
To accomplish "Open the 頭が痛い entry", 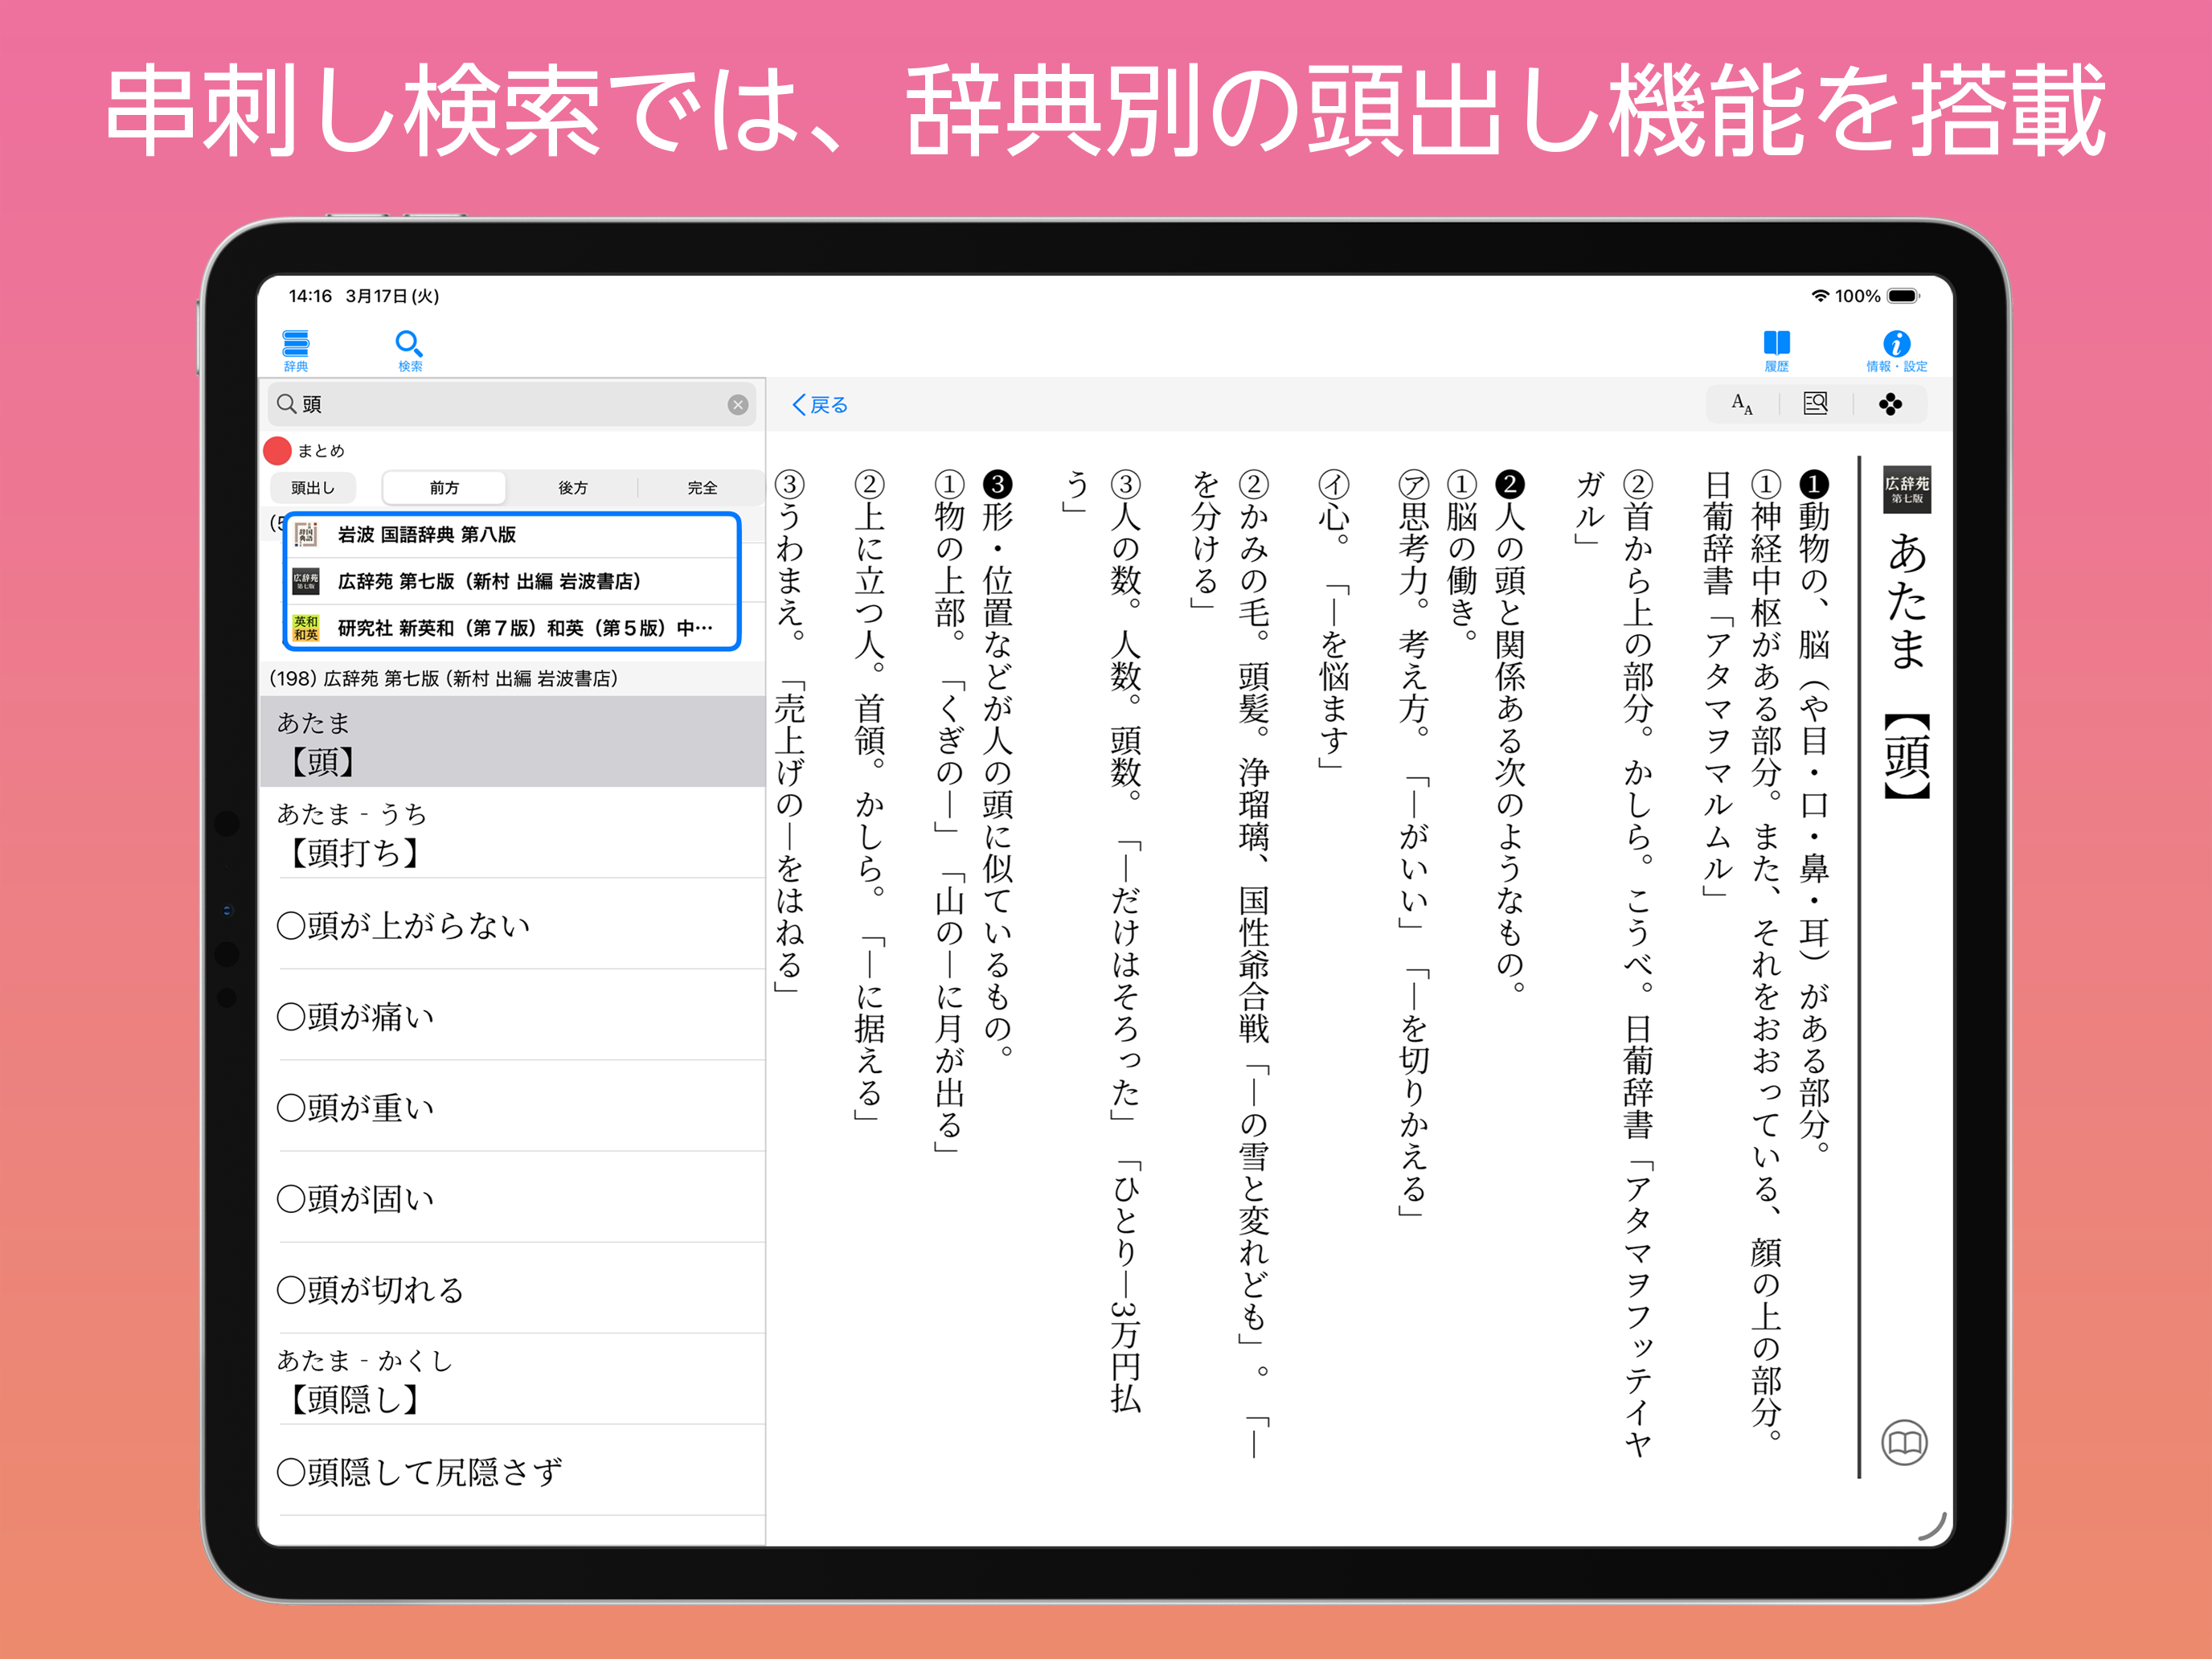I will tap(512, 1016).
